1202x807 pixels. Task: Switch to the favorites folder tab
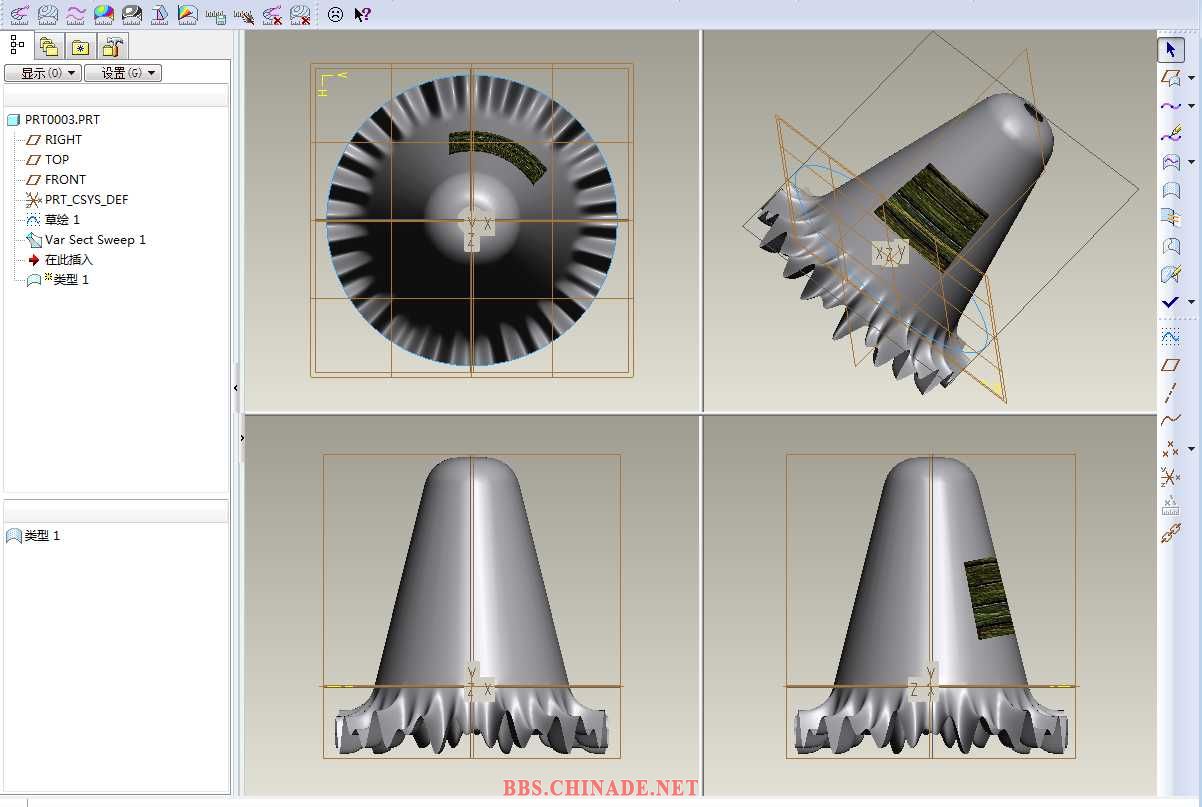pos(80,46)
